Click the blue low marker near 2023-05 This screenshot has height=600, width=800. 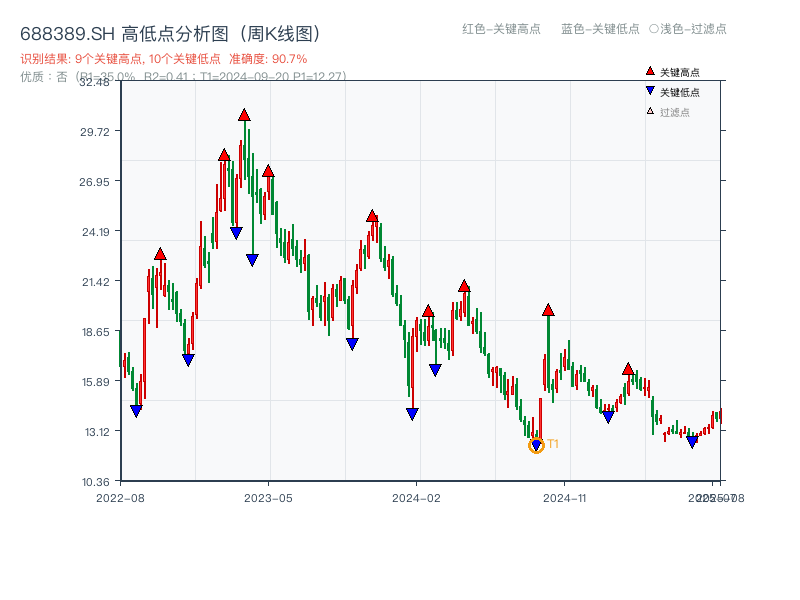coord(250,259)
